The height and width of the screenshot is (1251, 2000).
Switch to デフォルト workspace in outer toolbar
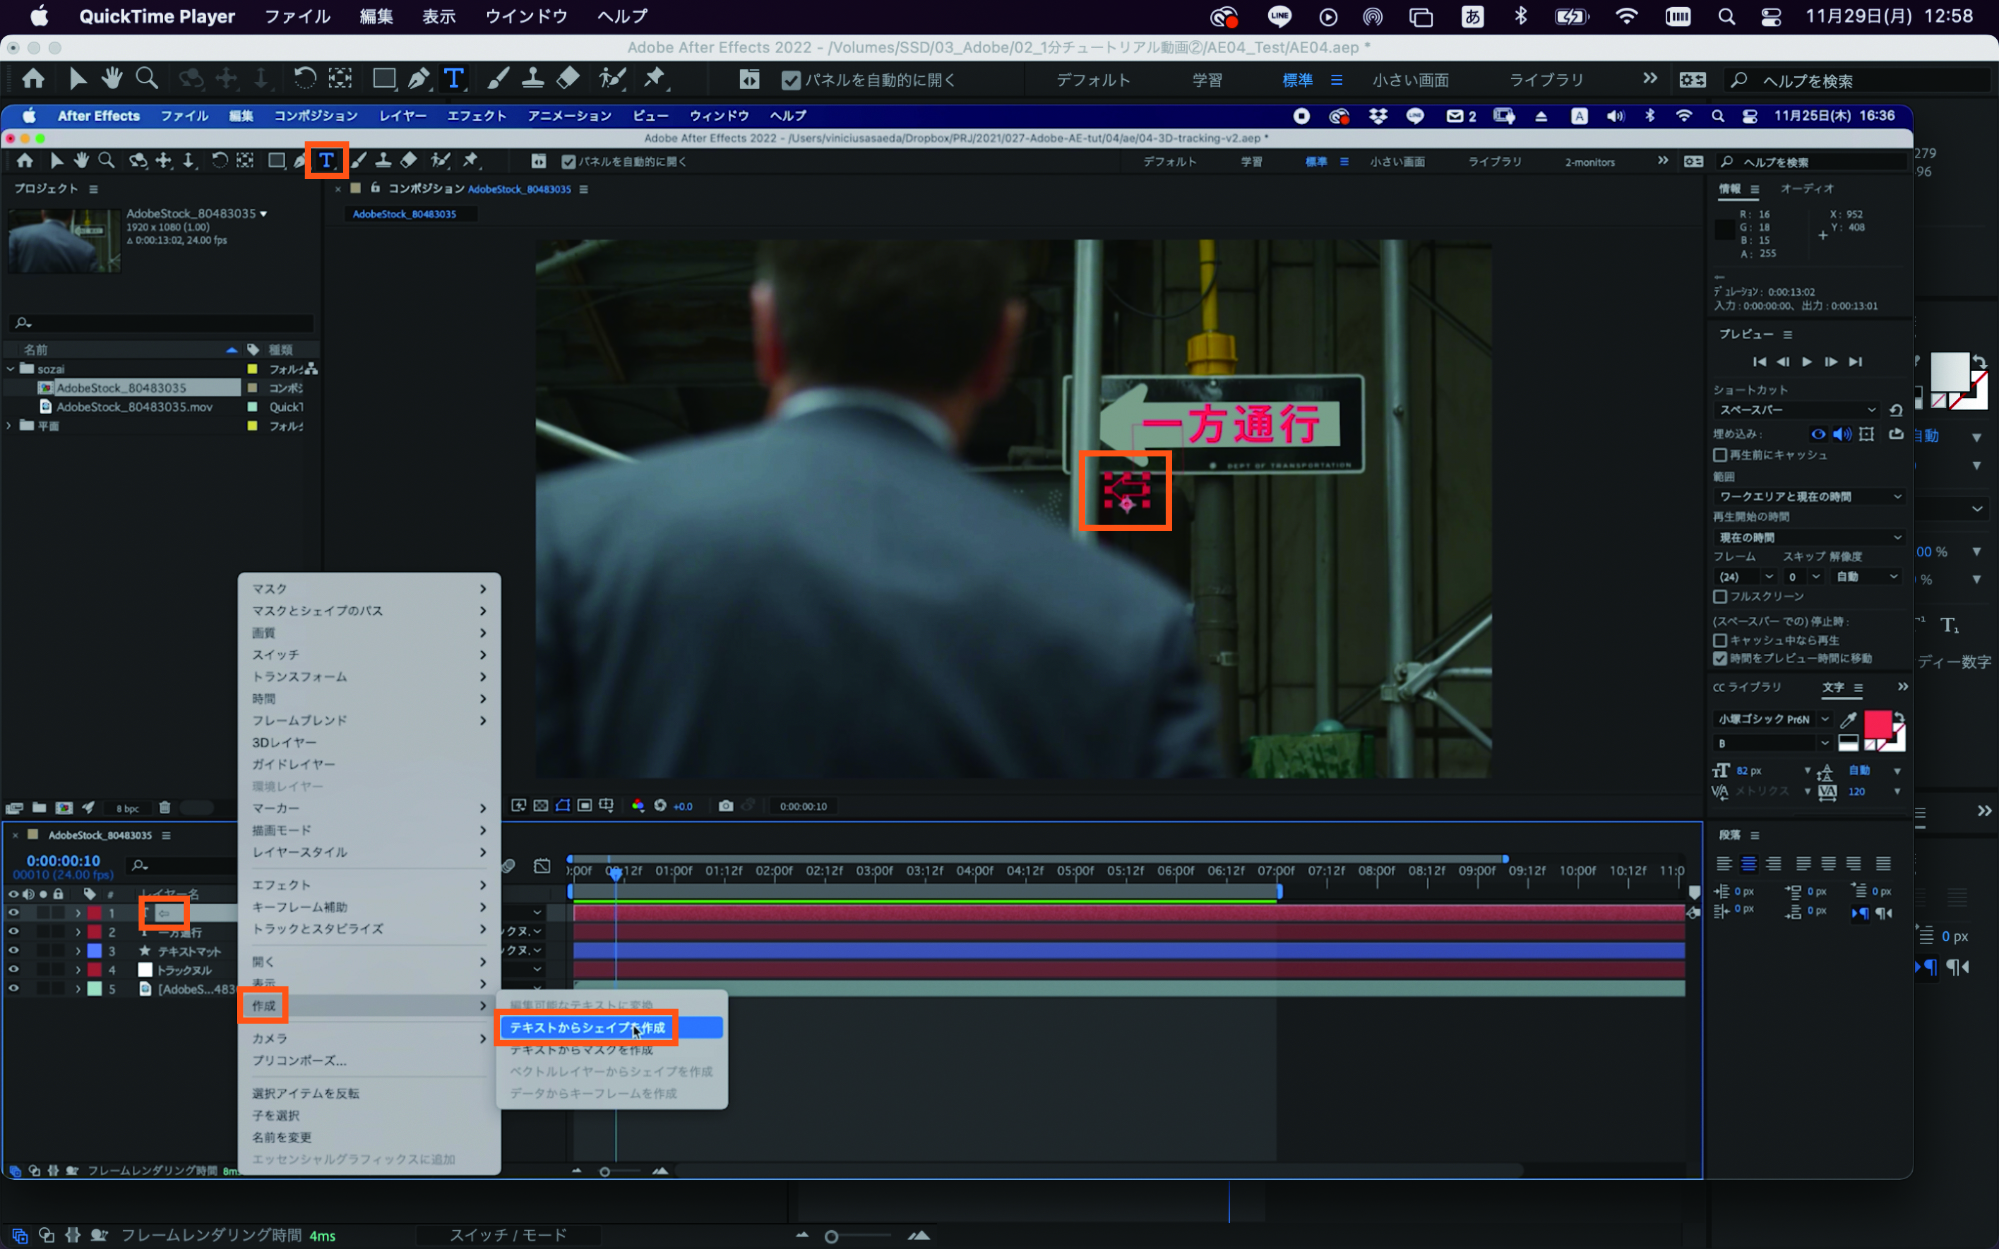(x=1093, y=80)
